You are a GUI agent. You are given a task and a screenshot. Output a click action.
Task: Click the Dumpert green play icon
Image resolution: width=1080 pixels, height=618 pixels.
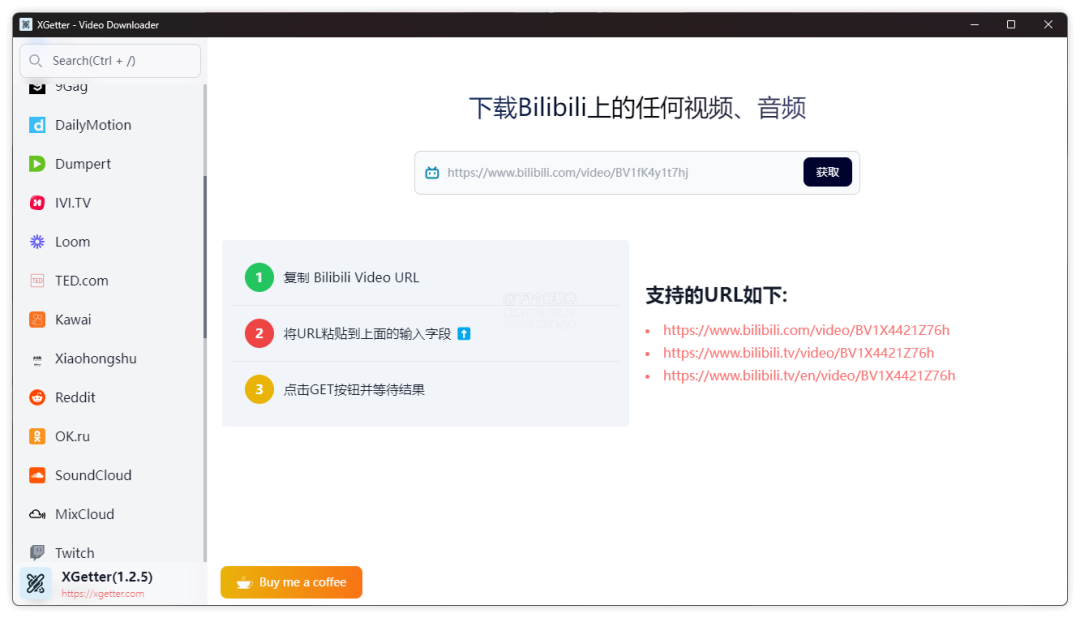[x=37, y=164]
